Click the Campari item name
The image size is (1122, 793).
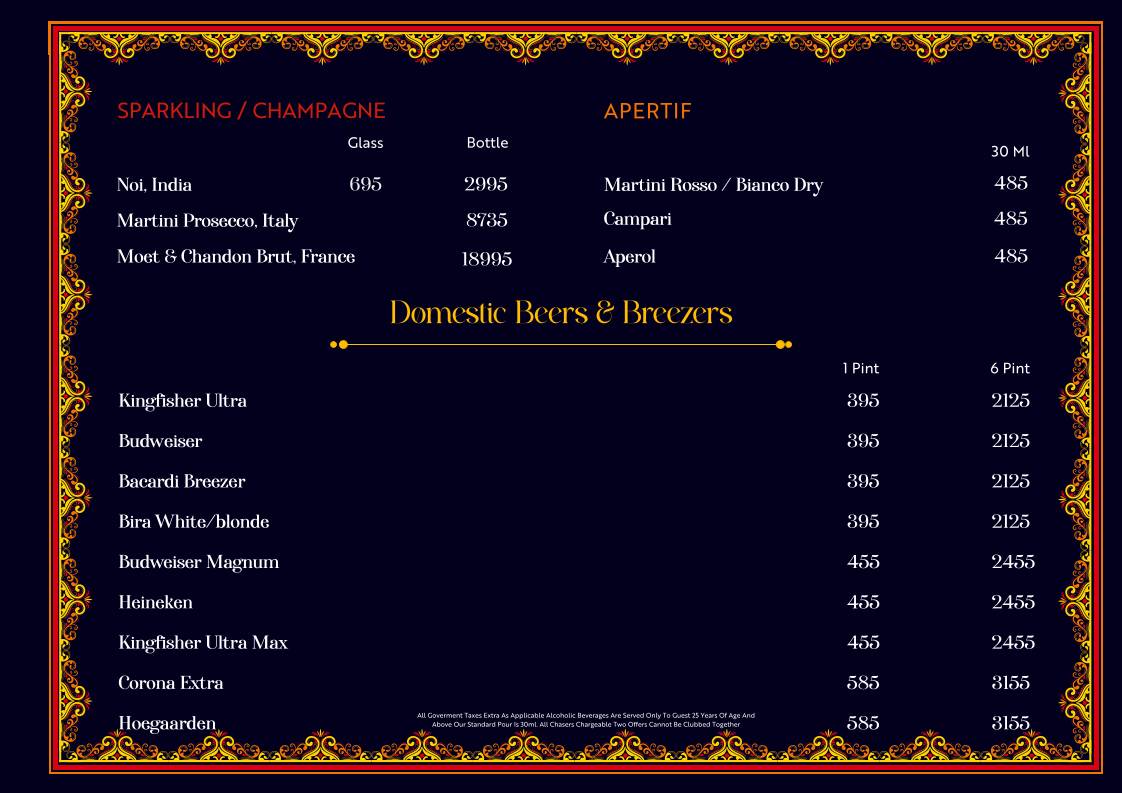pos(638,220)
